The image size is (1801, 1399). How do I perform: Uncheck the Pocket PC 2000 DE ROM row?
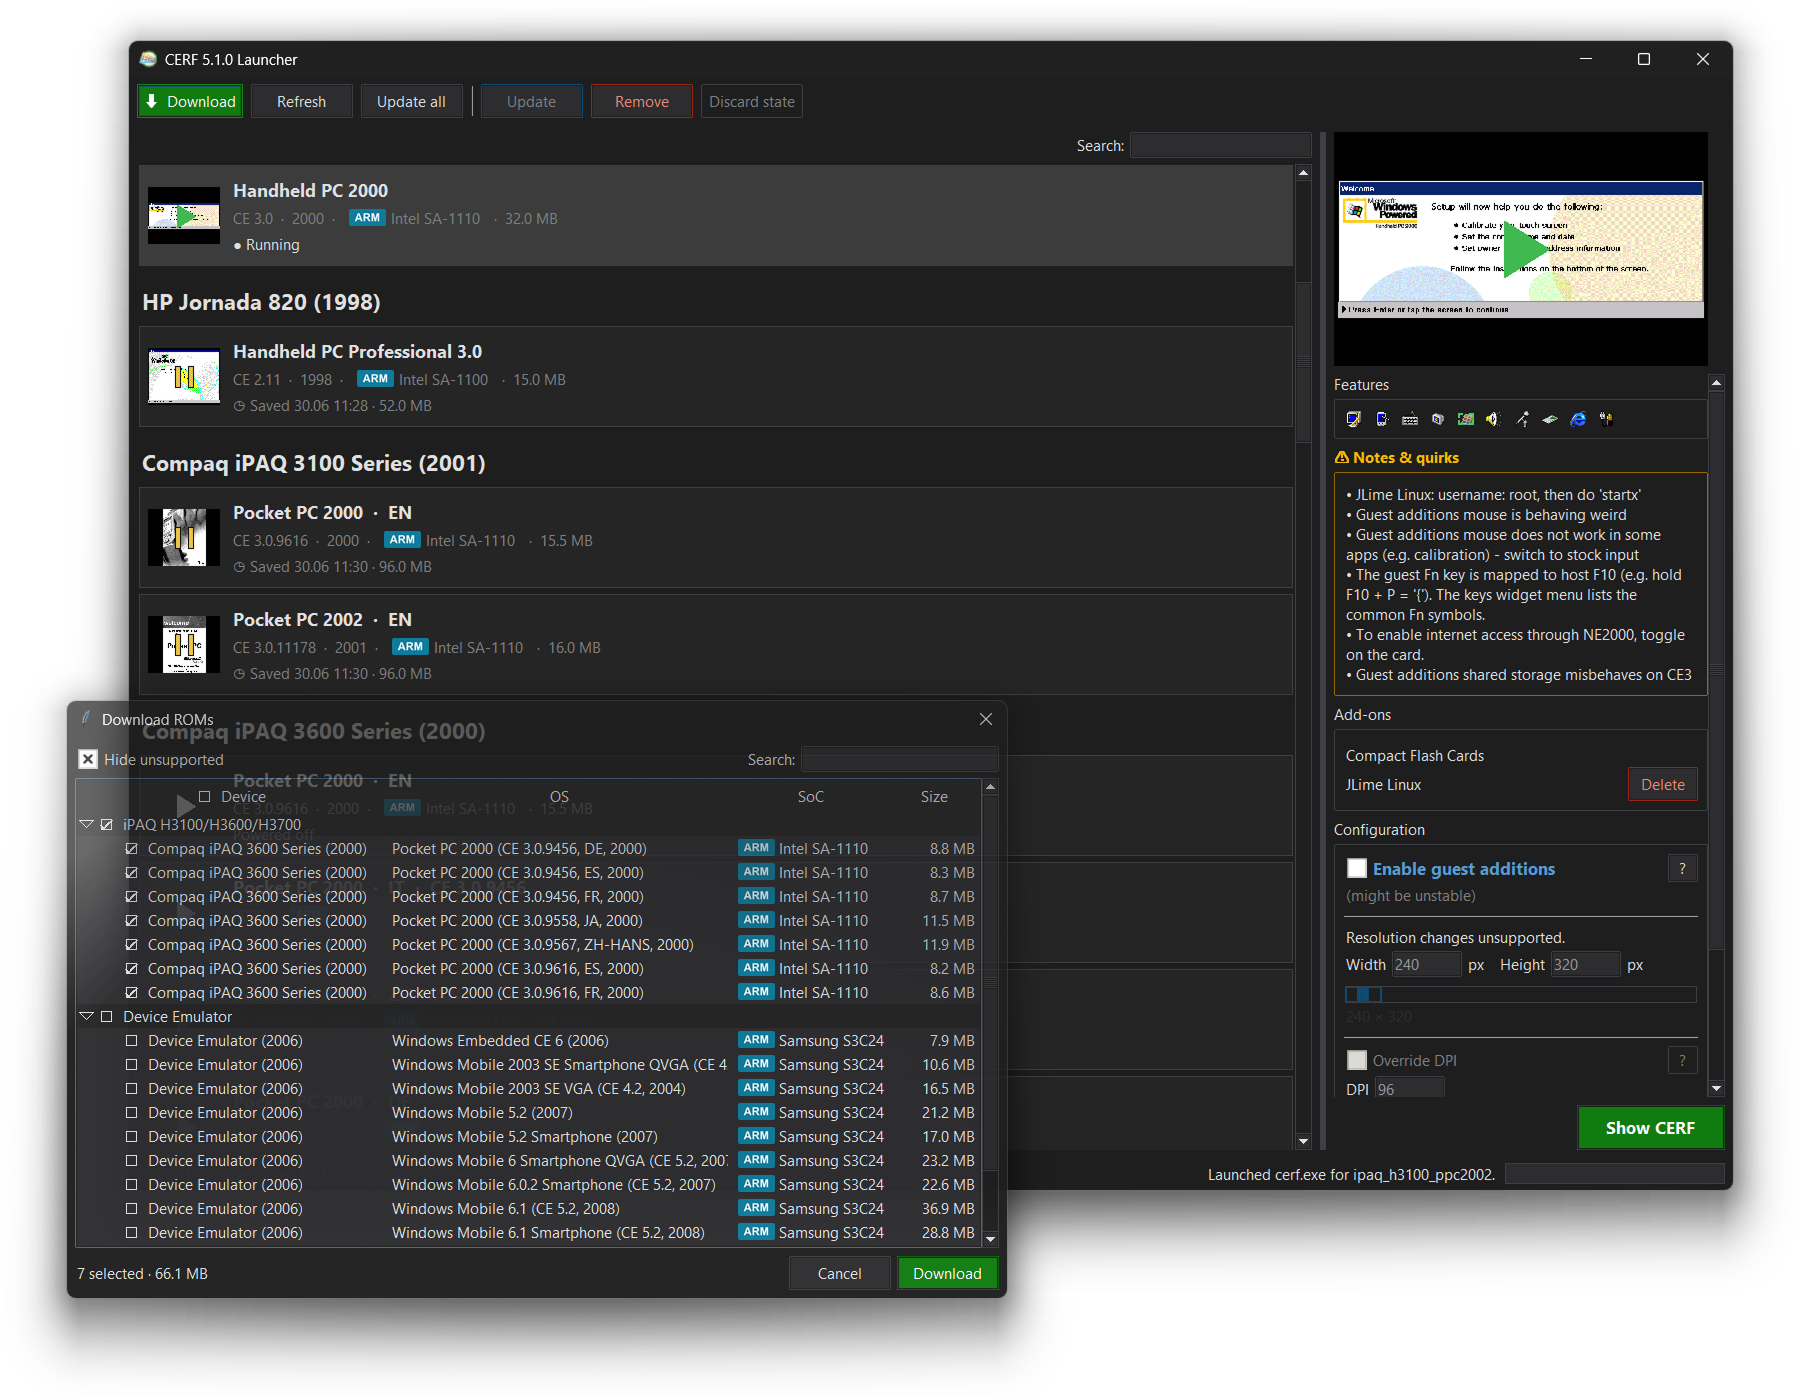coord(132,849)
